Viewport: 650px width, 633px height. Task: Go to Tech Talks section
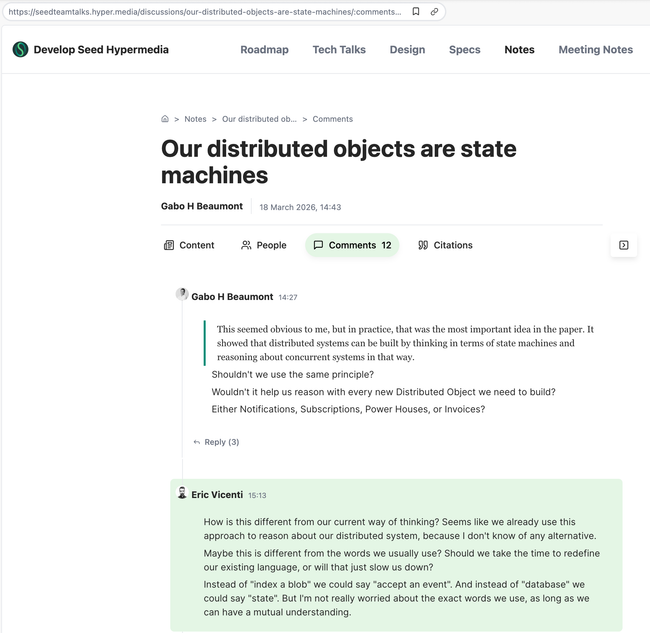point(339,49)
